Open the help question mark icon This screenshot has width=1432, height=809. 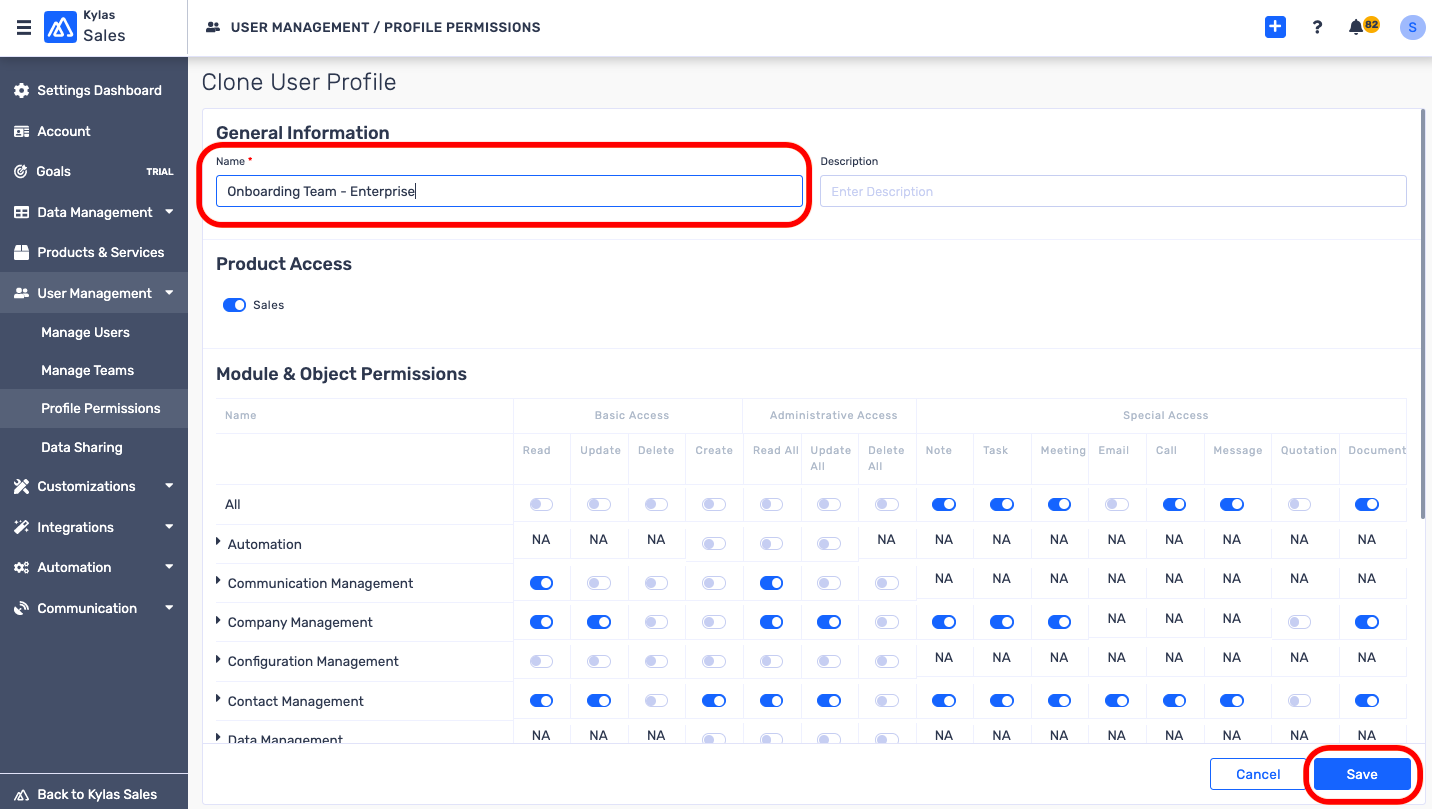(x=1318, y=27)
